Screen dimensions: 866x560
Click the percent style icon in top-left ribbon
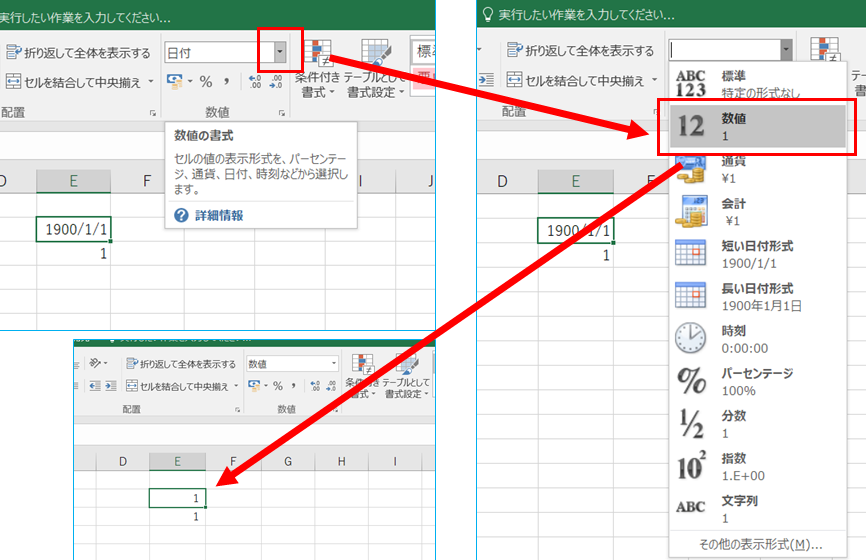[x=206, y=81]
